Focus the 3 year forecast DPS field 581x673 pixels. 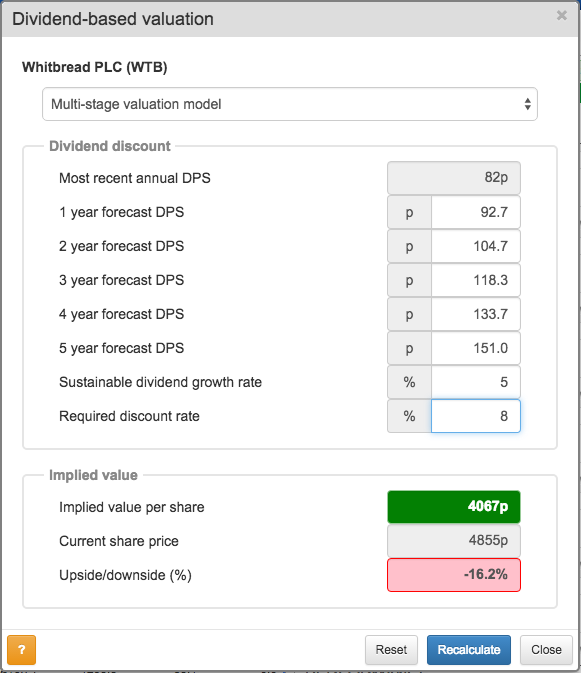(475, 280)
